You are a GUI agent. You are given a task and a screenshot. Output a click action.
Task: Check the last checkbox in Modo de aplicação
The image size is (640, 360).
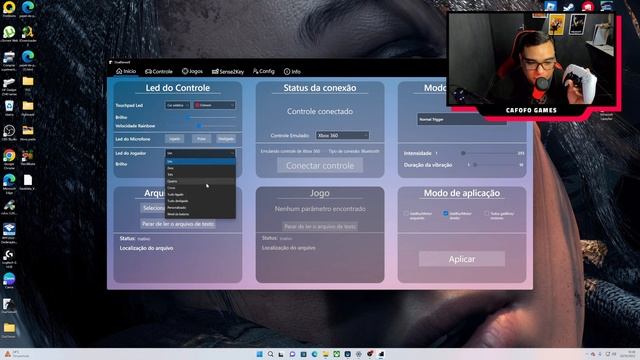487,213
